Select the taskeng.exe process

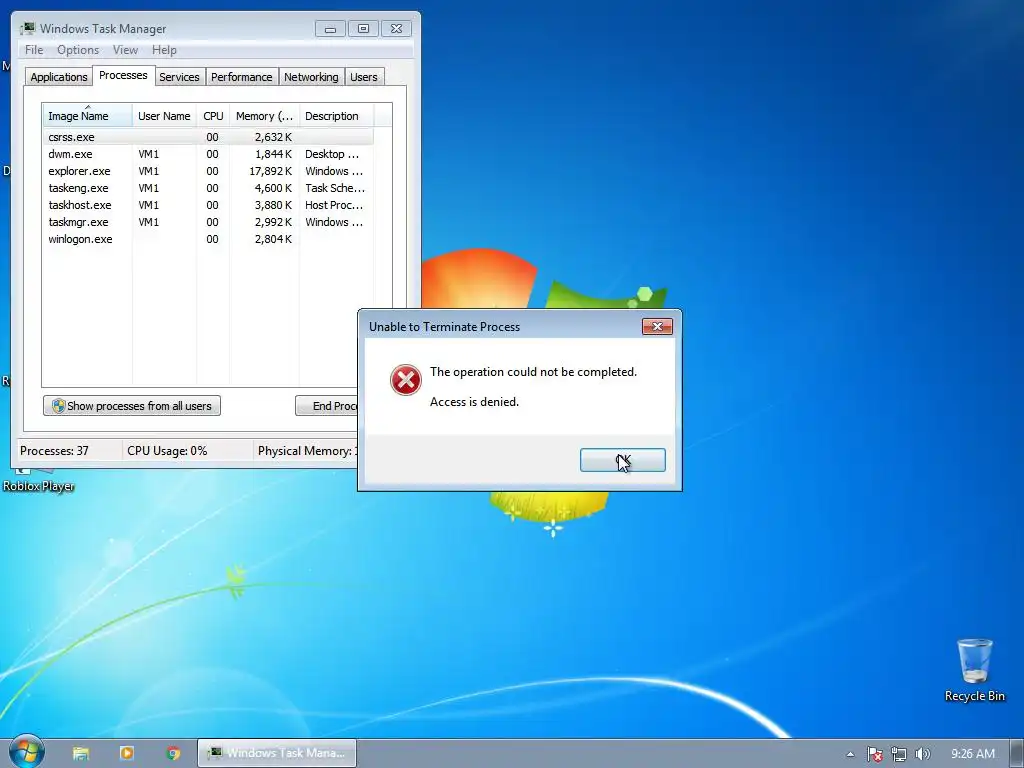(209, 188)
